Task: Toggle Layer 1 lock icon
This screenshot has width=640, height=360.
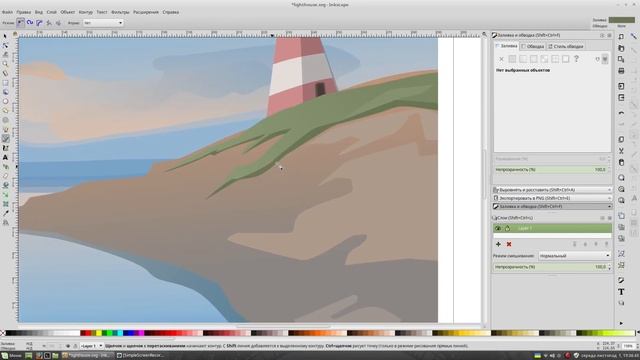Action: coord(507,228)
